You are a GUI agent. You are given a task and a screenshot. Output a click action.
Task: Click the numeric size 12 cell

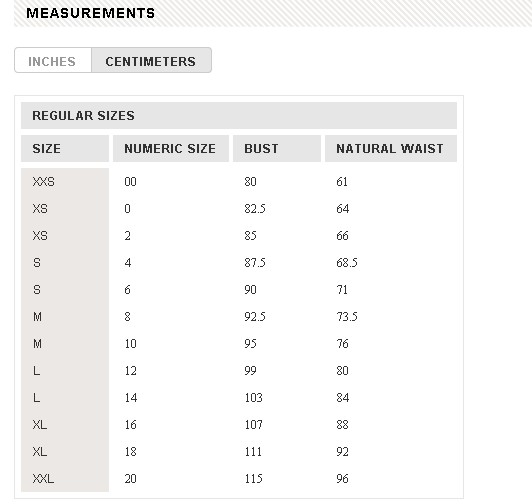click(130, 371)
